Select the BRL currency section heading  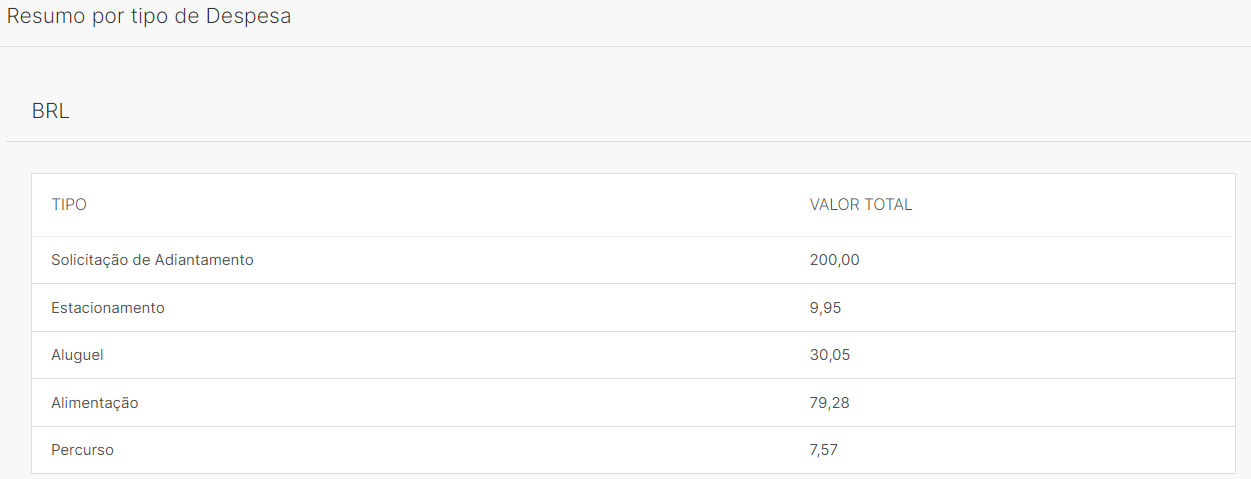(x=50, y=111)
